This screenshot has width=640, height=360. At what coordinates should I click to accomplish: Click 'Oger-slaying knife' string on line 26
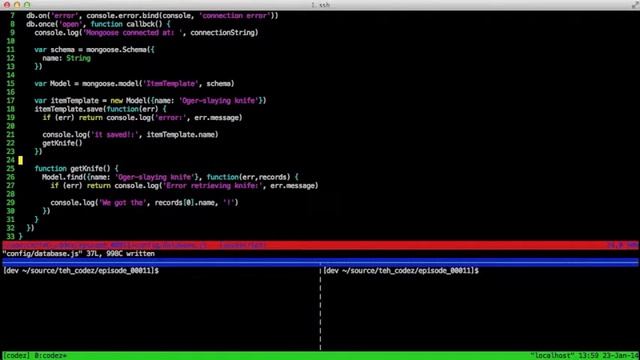point(155,177)
